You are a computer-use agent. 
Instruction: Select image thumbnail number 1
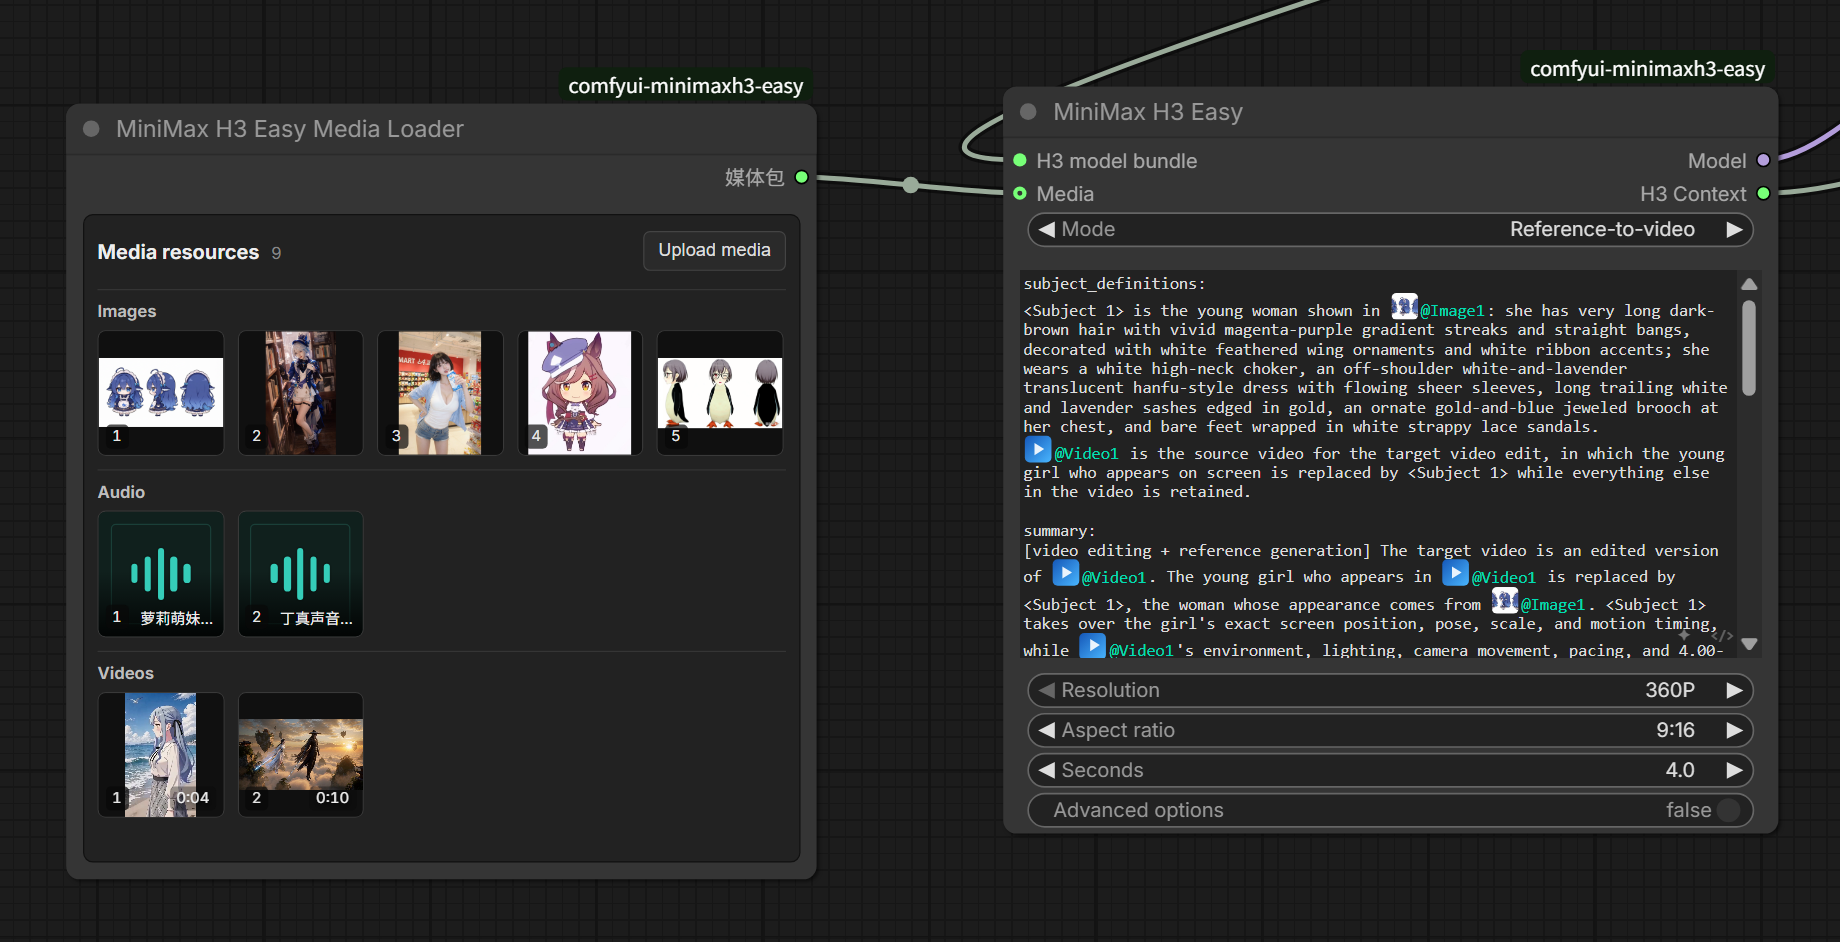161,393
